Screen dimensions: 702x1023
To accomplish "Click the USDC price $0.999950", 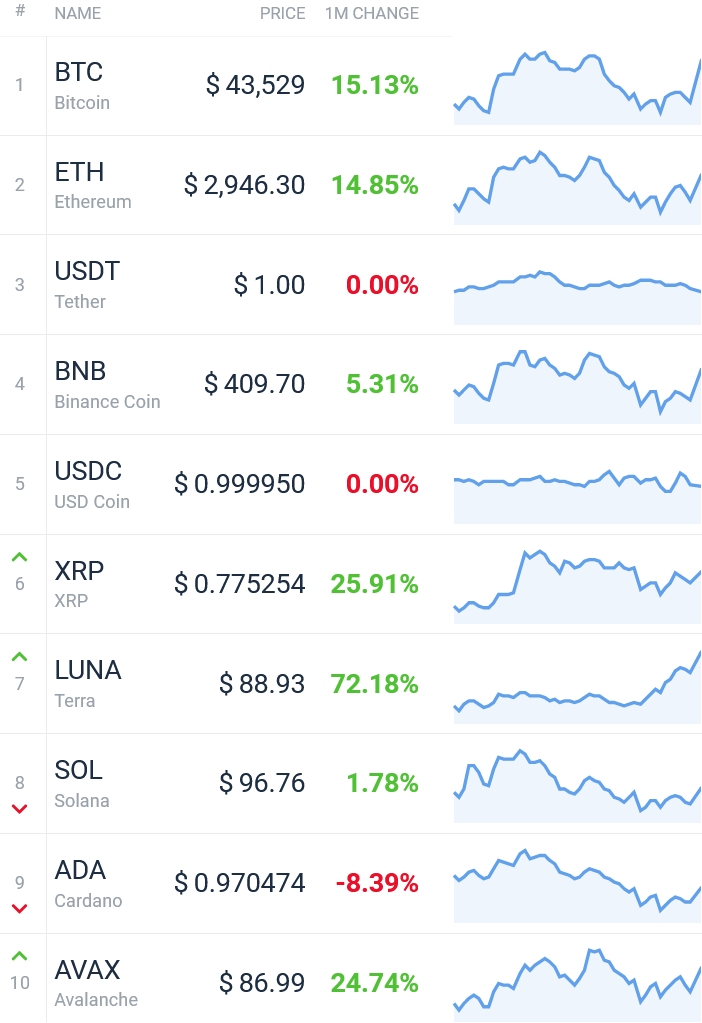I will pos(239,484).
